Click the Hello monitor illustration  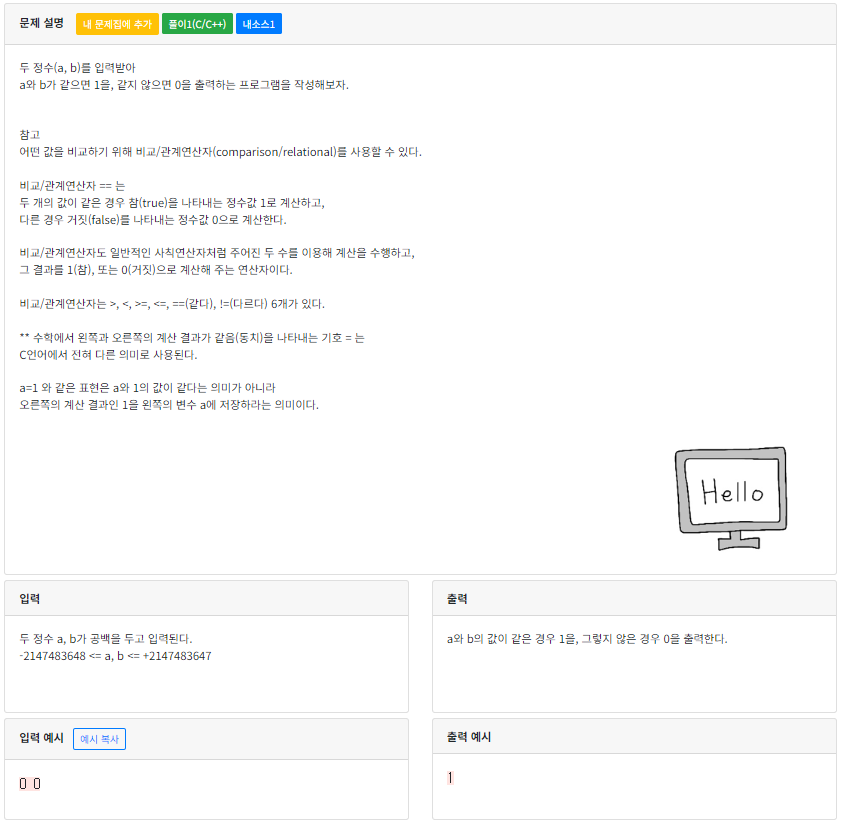(x=731, y=494)
